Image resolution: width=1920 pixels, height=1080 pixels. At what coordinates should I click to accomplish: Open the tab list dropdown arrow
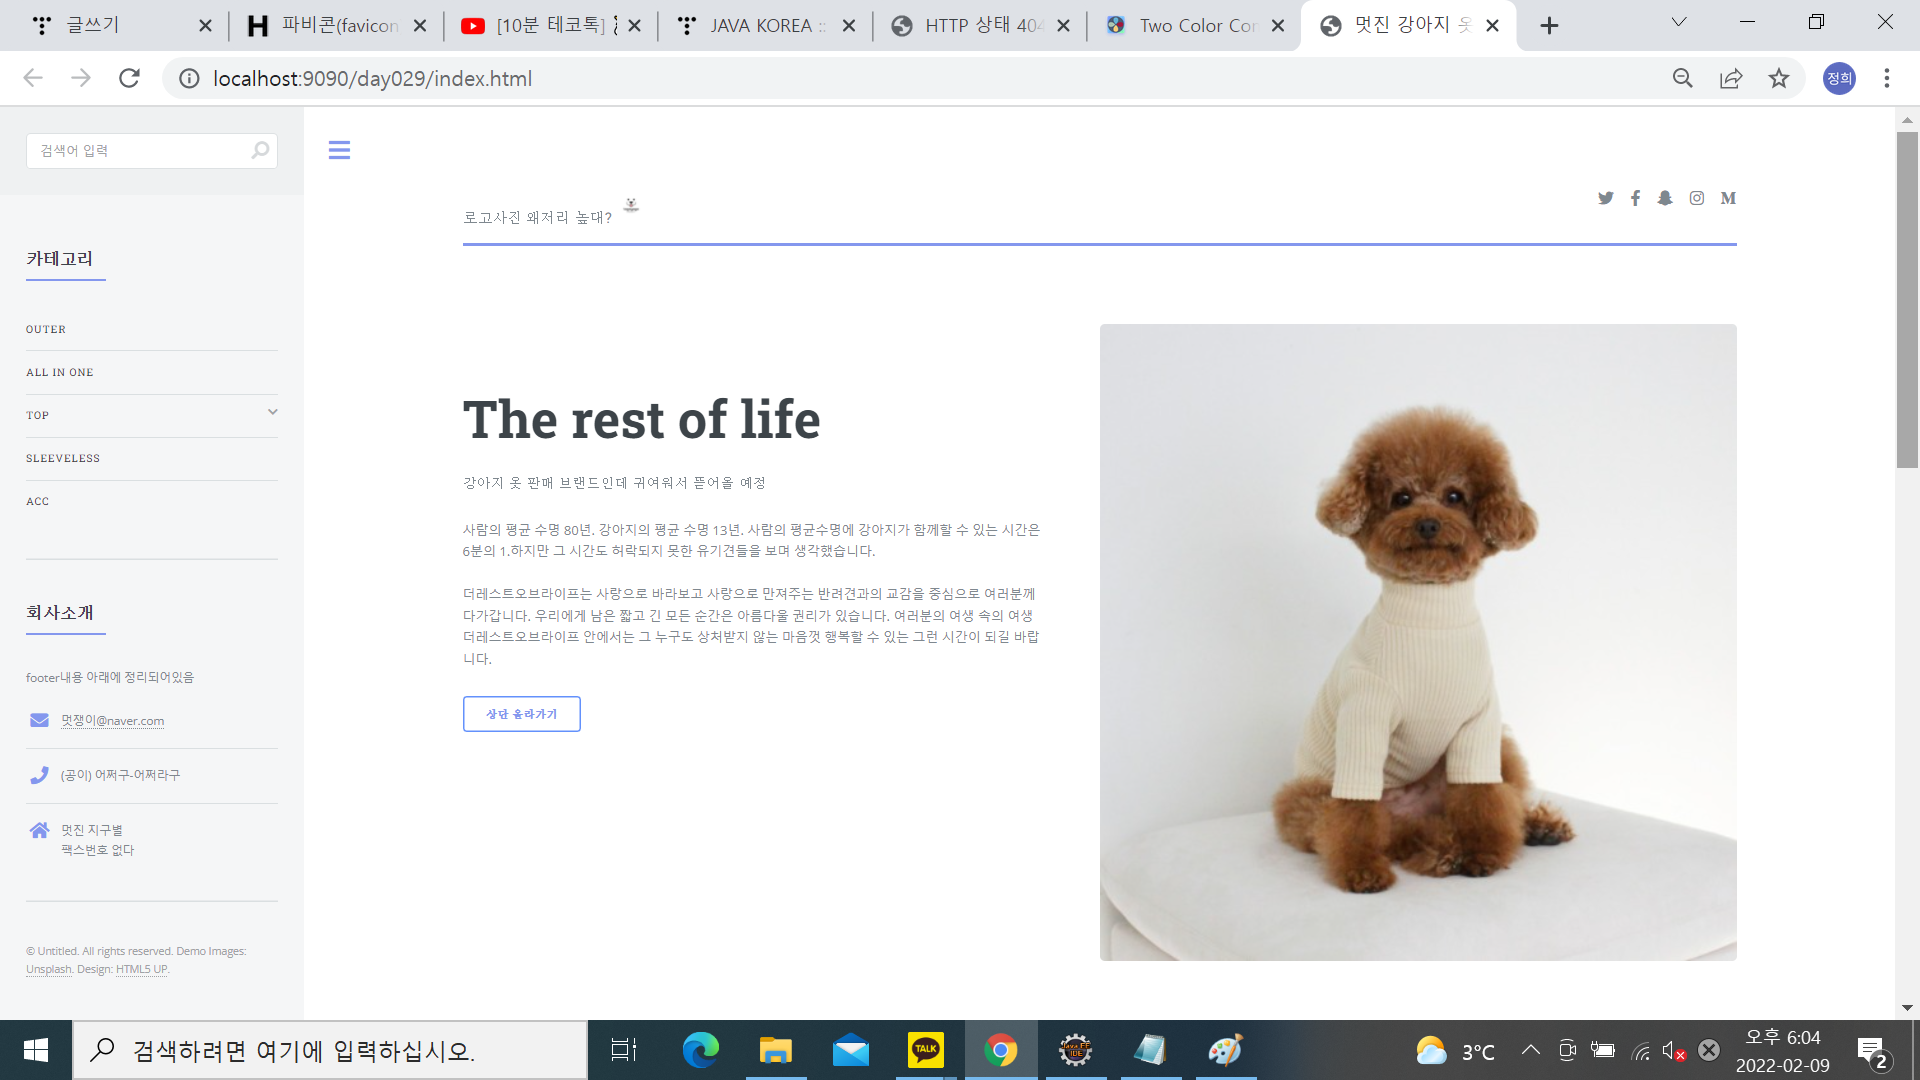pos(1679,22)
